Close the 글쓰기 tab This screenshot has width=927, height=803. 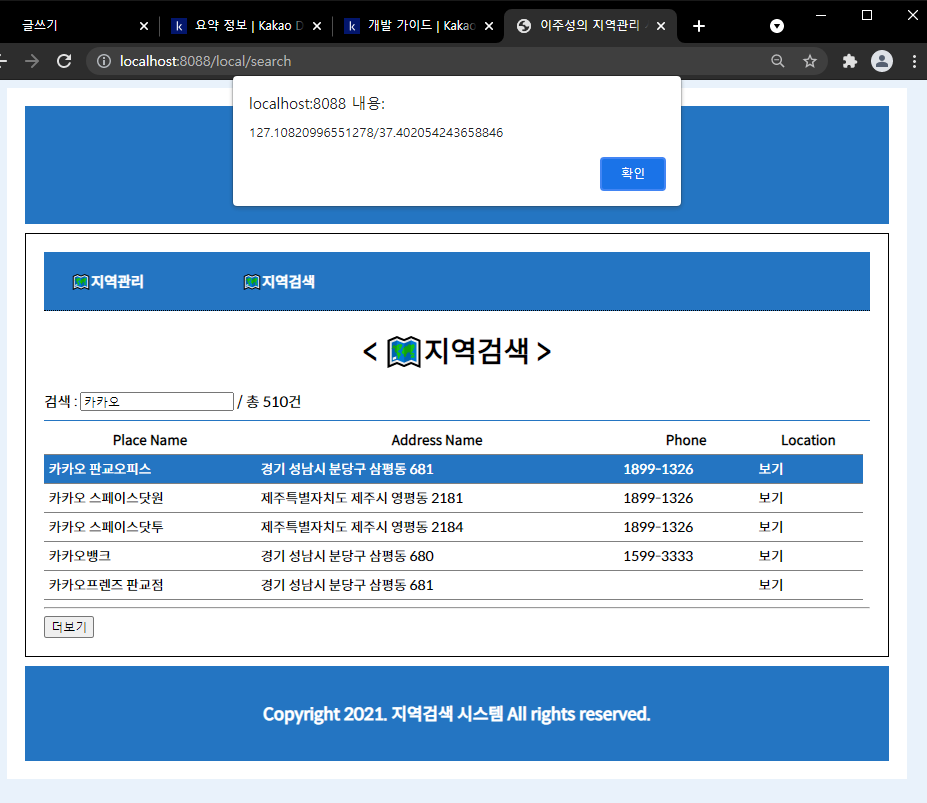coord(144,26)
